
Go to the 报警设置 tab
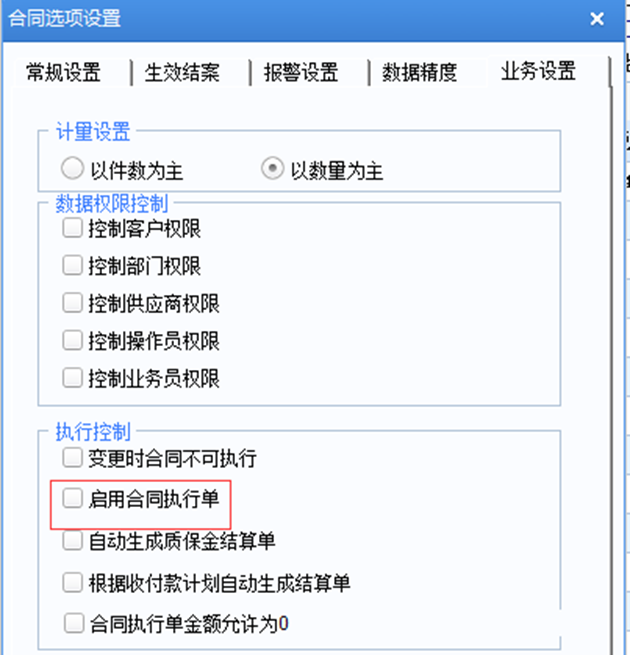click(301, 72)
